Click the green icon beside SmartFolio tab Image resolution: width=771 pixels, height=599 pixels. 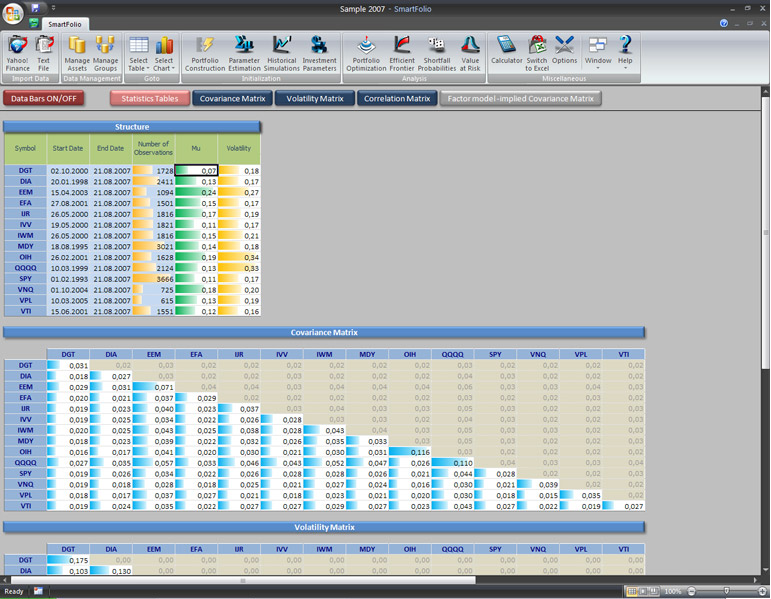point(33,23)
